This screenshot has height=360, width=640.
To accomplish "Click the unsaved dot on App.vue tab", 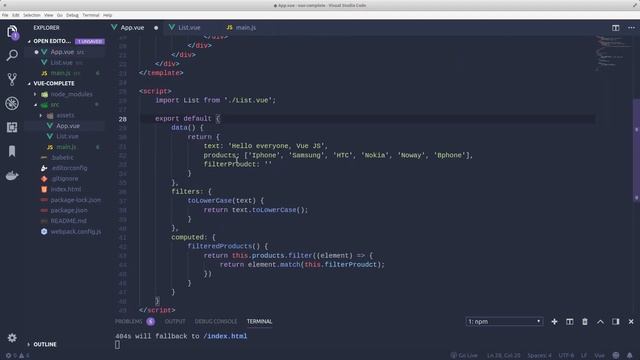I will pos(156,28).
